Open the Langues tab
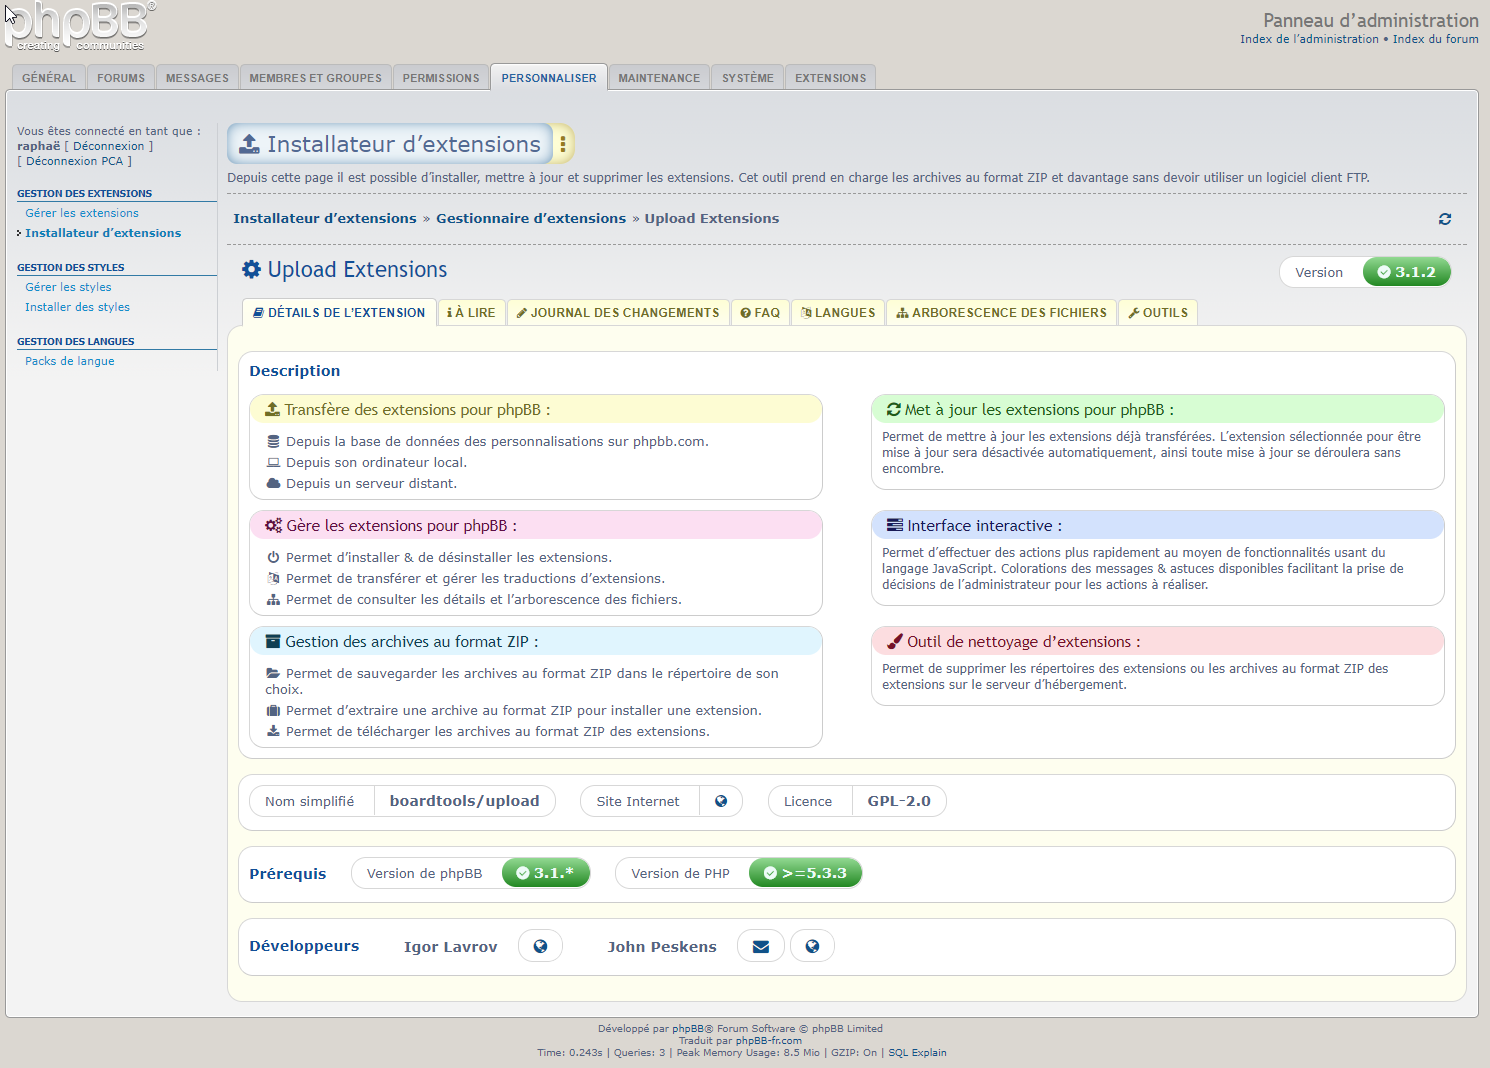 click(838, 313)
